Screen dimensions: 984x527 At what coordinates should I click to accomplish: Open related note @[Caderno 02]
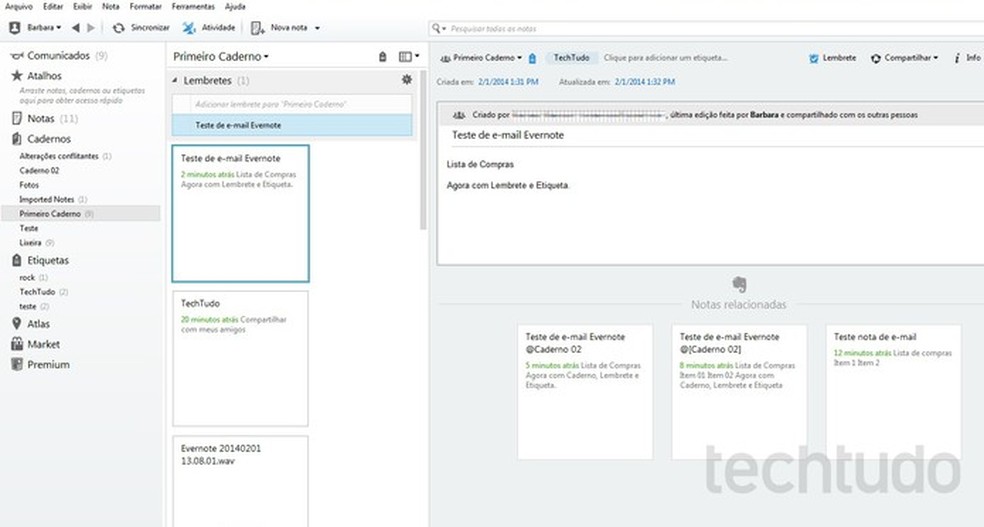click(739, 391)
